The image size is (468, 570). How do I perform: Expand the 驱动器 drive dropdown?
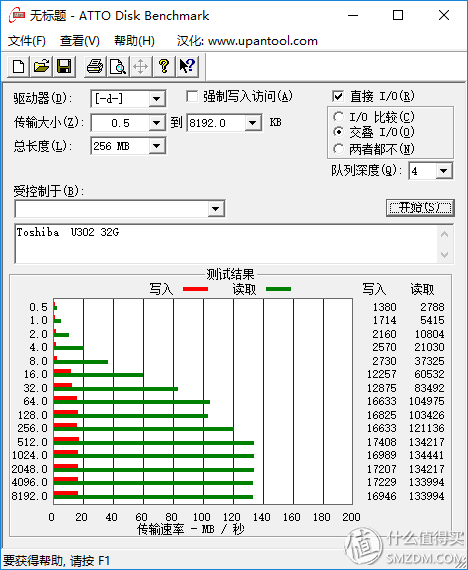(157, 99)
